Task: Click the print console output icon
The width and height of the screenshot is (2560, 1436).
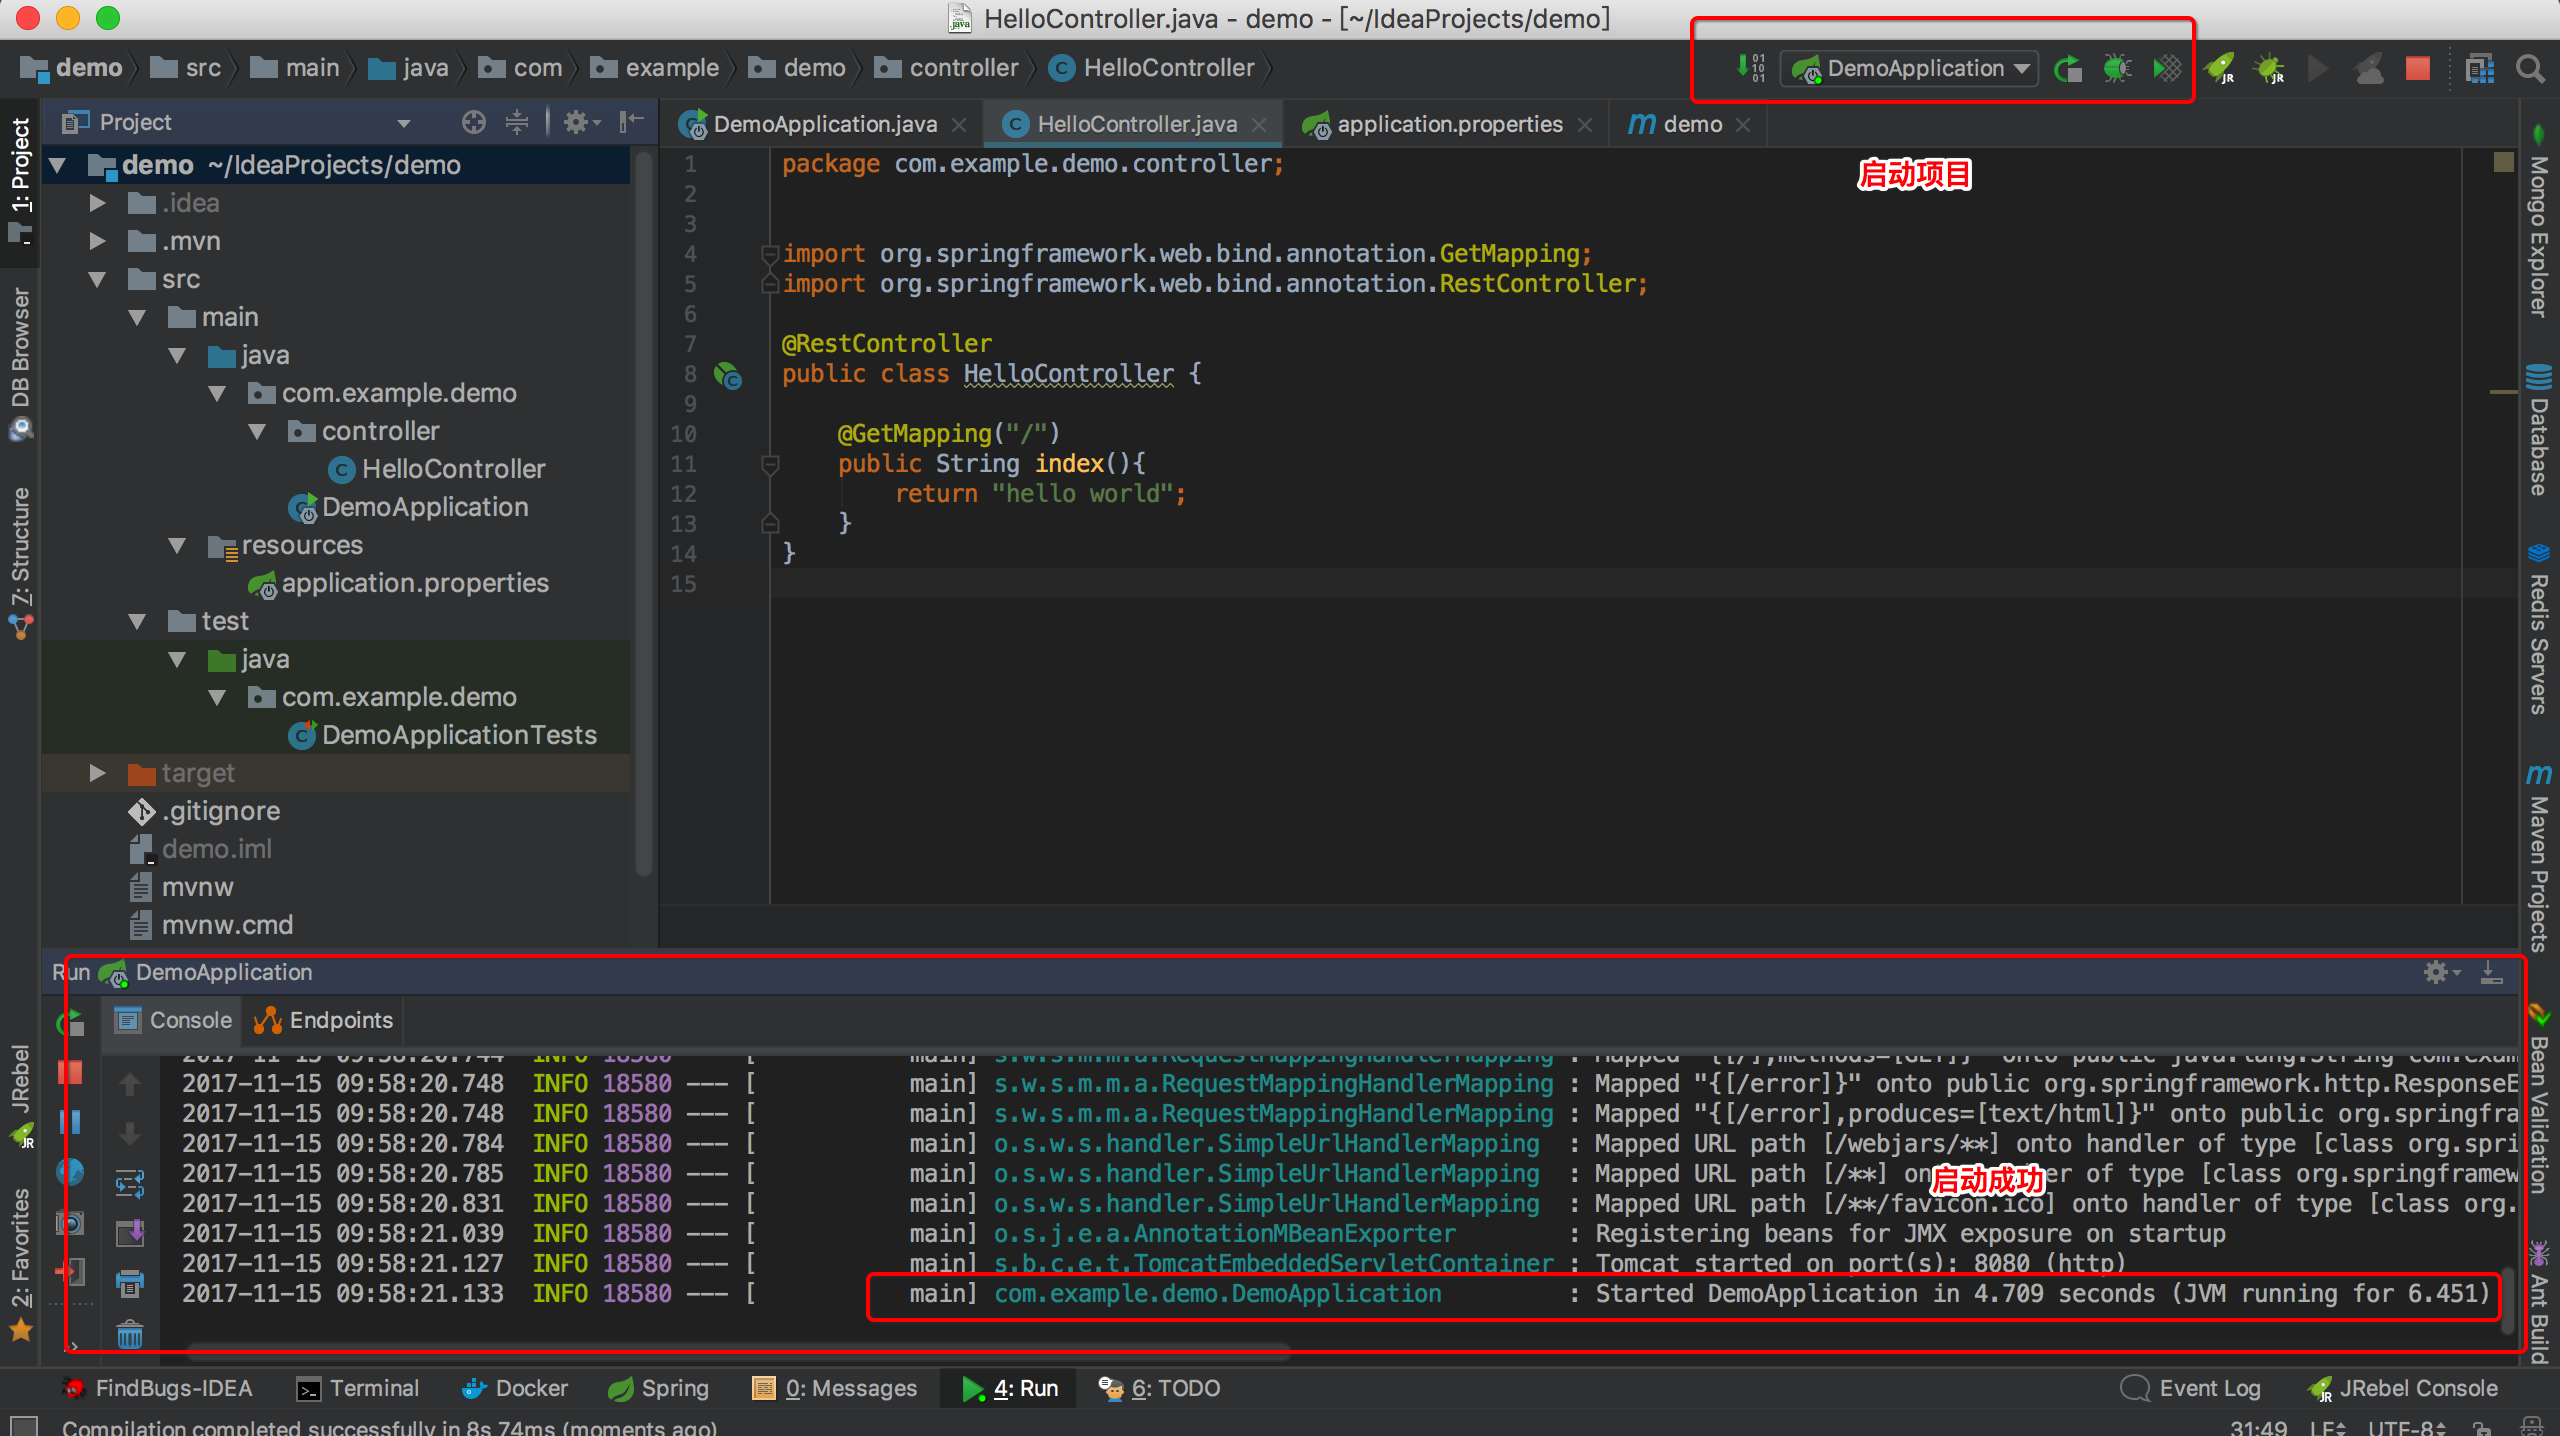Action: pos(130,1283)
